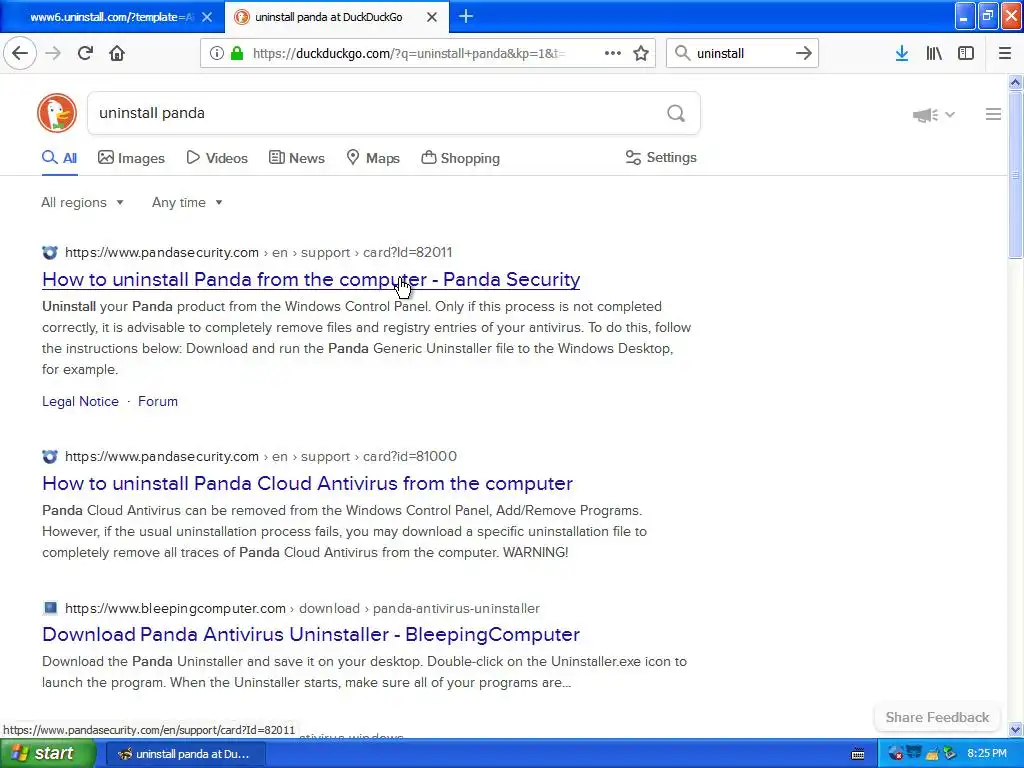The image size is (1024, 768).
Task: Click the security alert shield tray icon
Action: click(895, 754)
